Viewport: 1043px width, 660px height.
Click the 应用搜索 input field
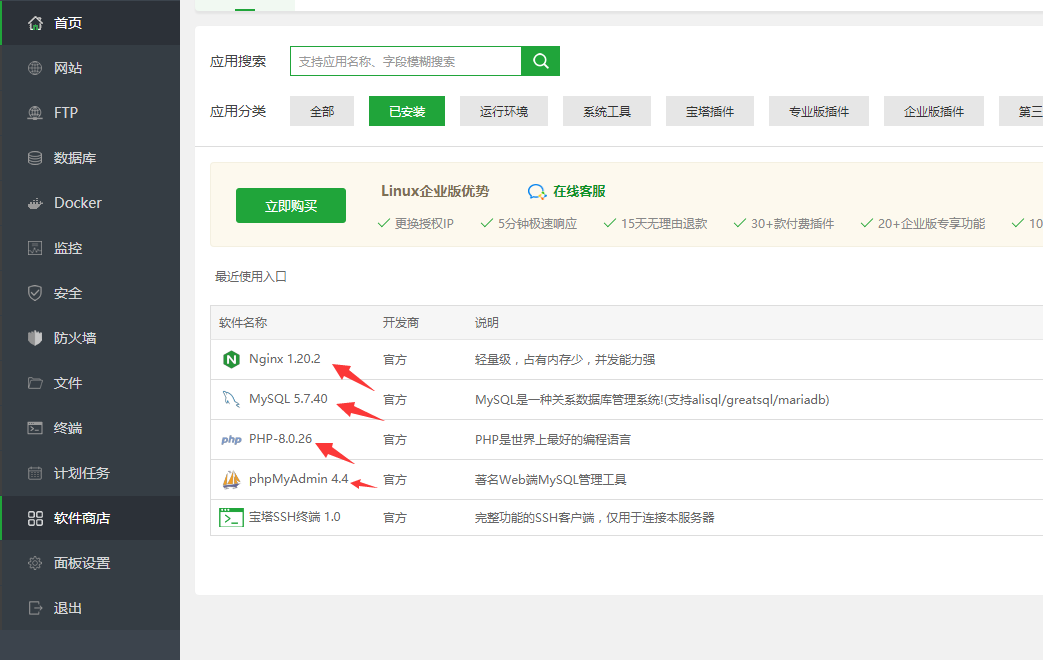405,61
